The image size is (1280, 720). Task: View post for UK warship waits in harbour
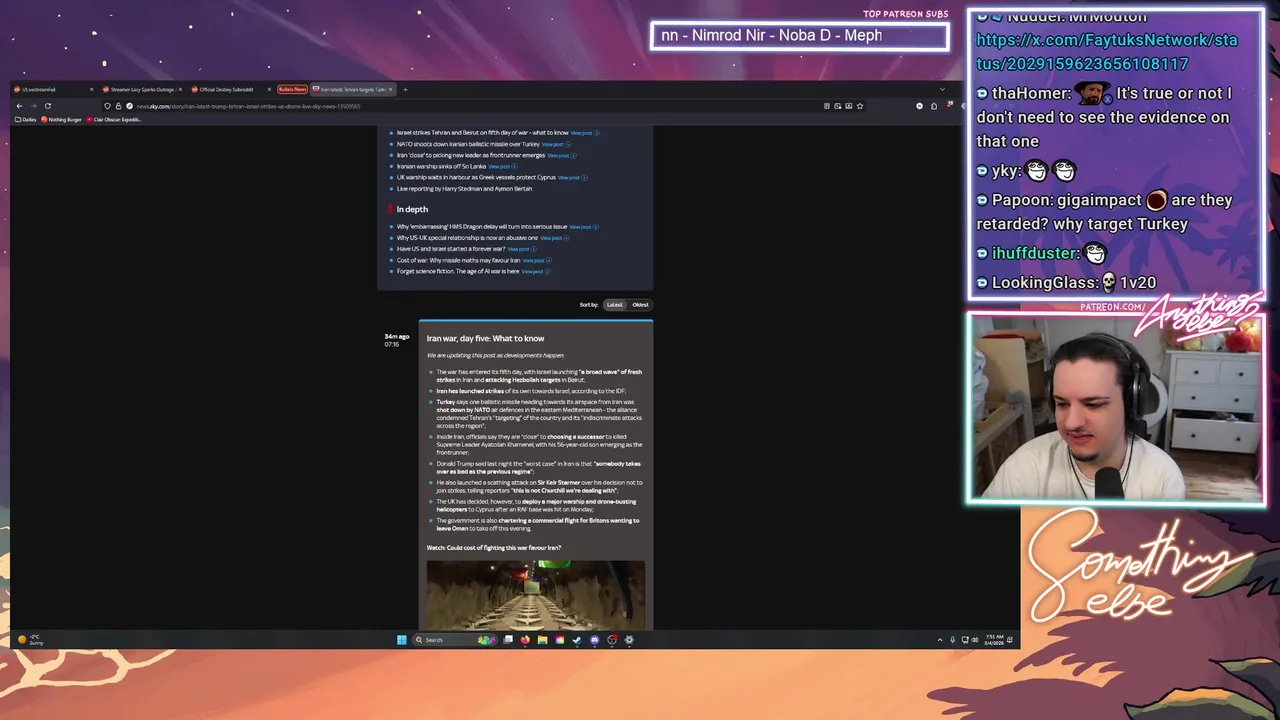[571, 177]
